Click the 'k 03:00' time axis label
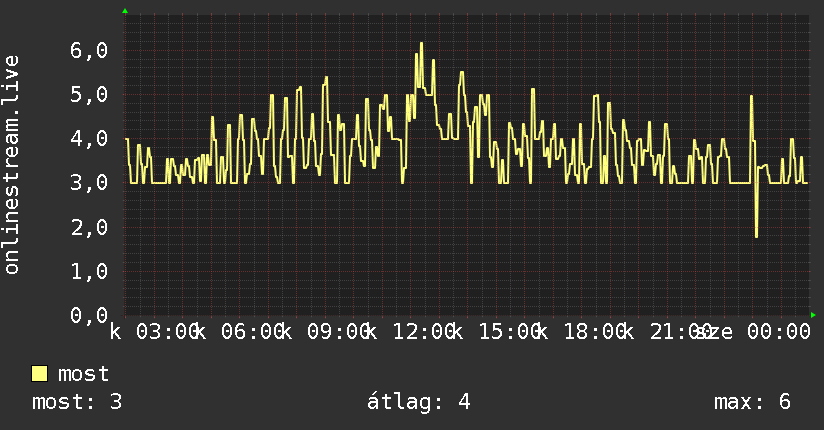 [x=153, y=332]
